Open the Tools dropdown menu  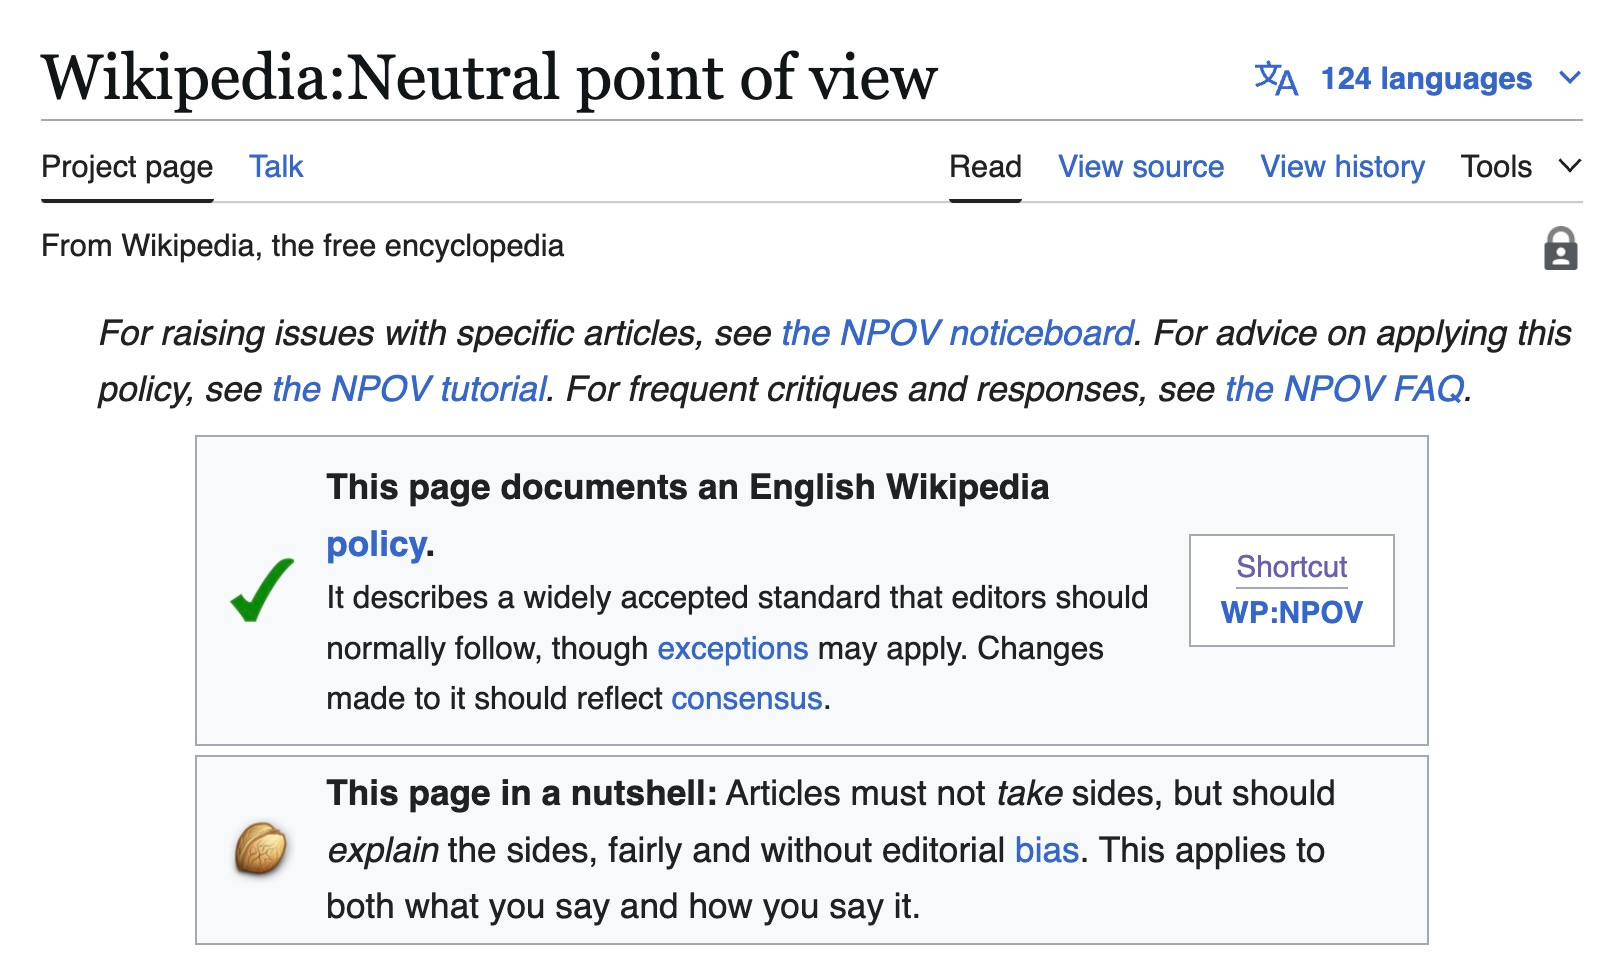pos(1521,166)
